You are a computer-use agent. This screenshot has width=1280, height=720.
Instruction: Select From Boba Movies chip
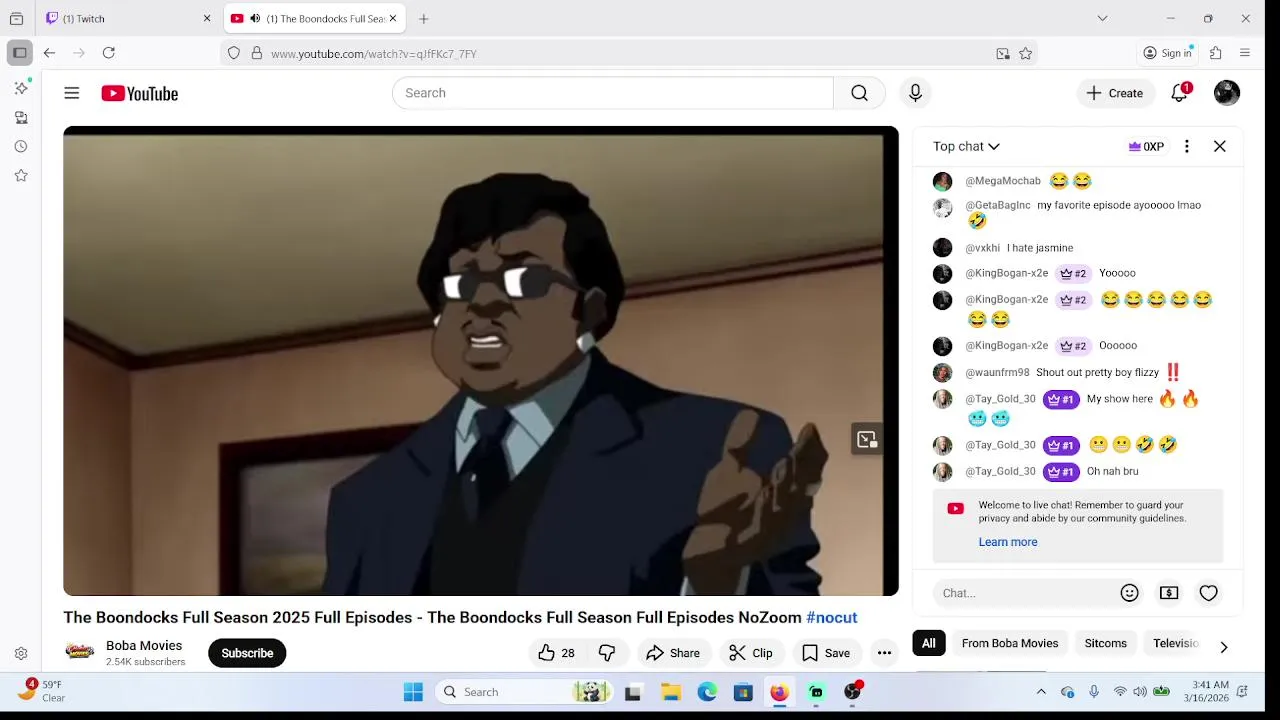tap(1010, 643)
